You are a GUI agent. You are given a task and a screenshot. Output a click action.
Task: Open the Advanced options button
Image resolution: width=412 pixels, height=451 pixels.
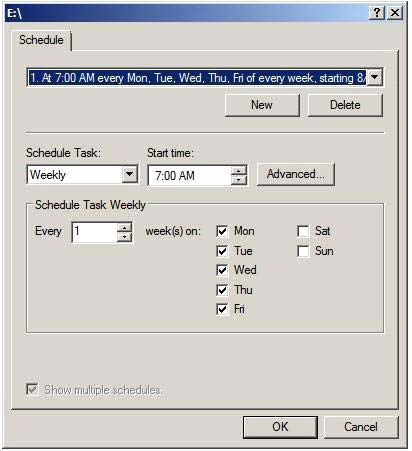click(296, 174)
